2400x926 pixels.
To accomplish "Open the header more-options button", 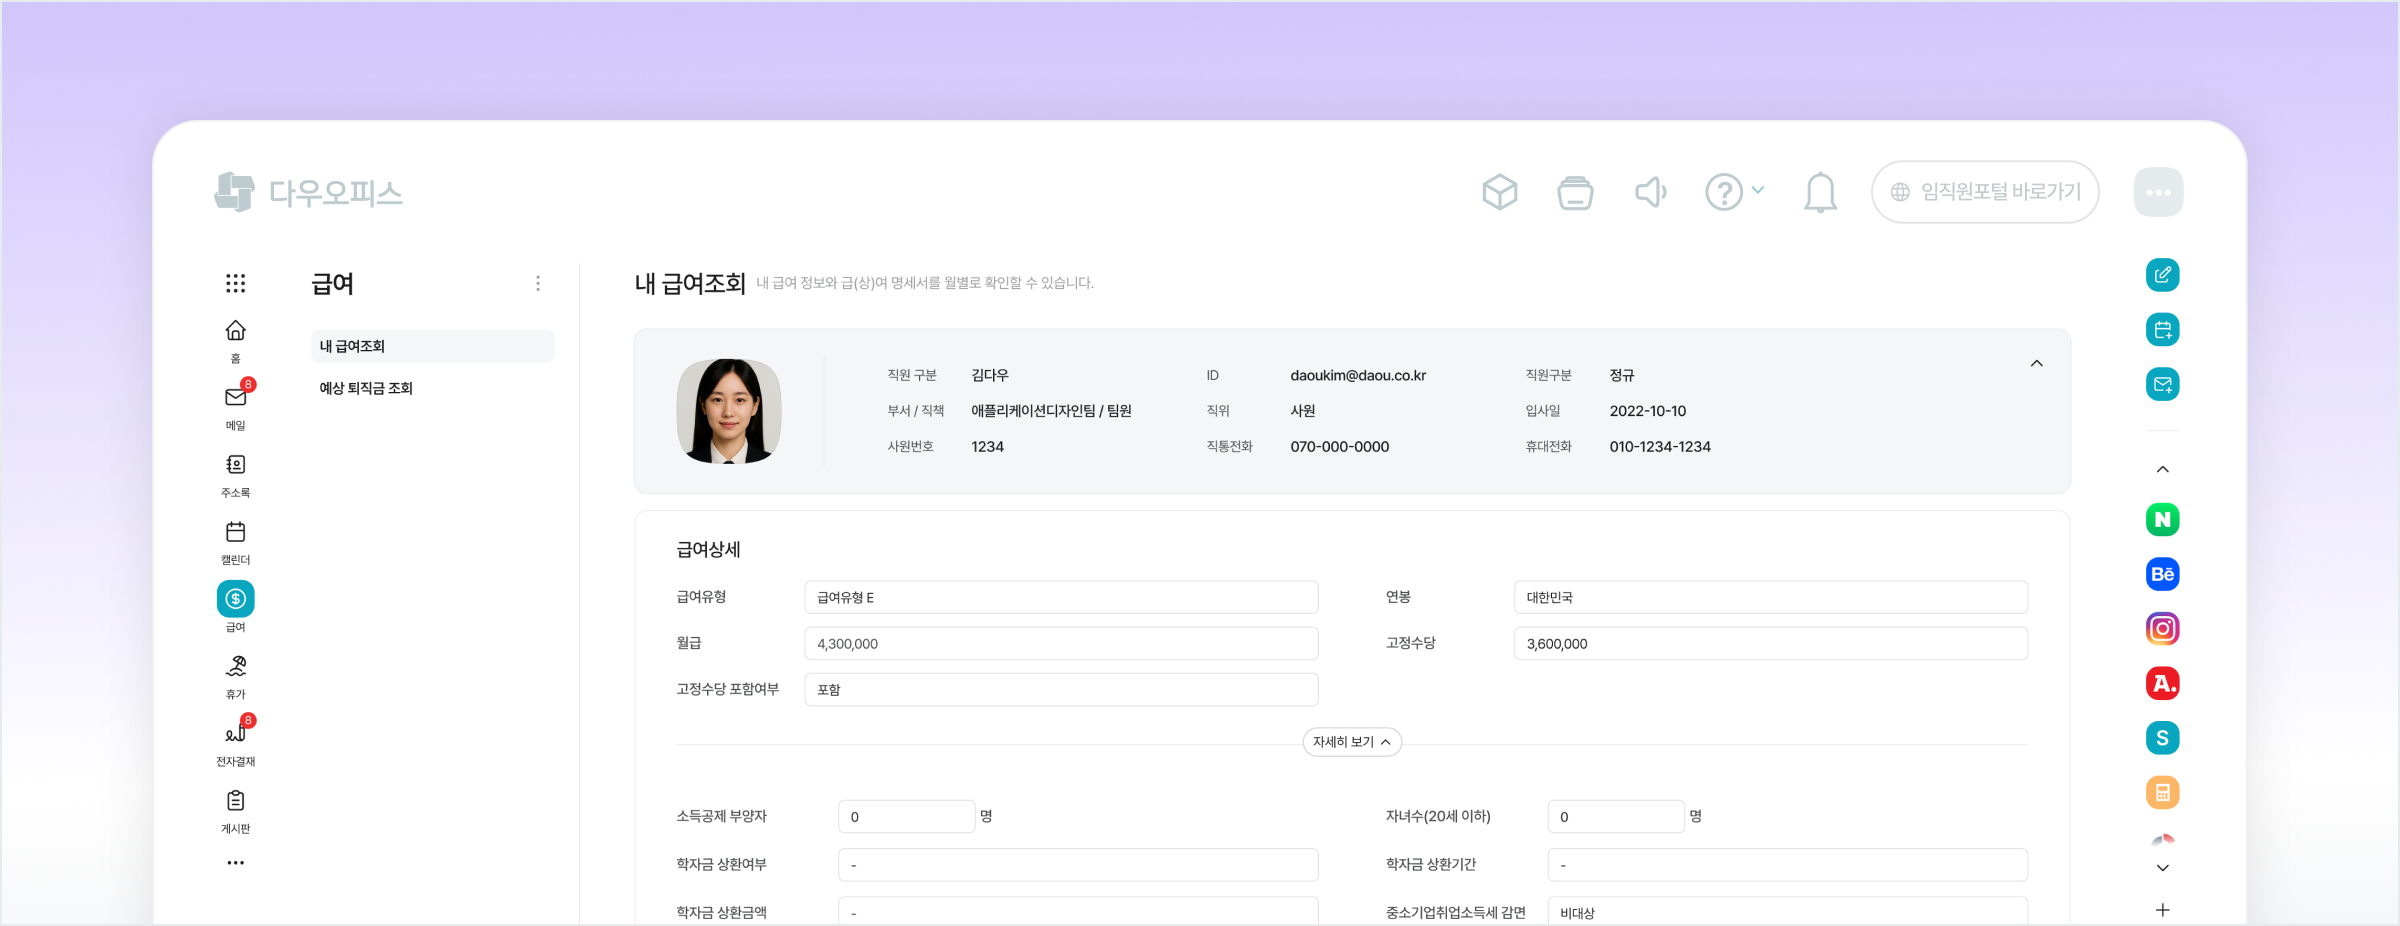I will pos(2158,192).
